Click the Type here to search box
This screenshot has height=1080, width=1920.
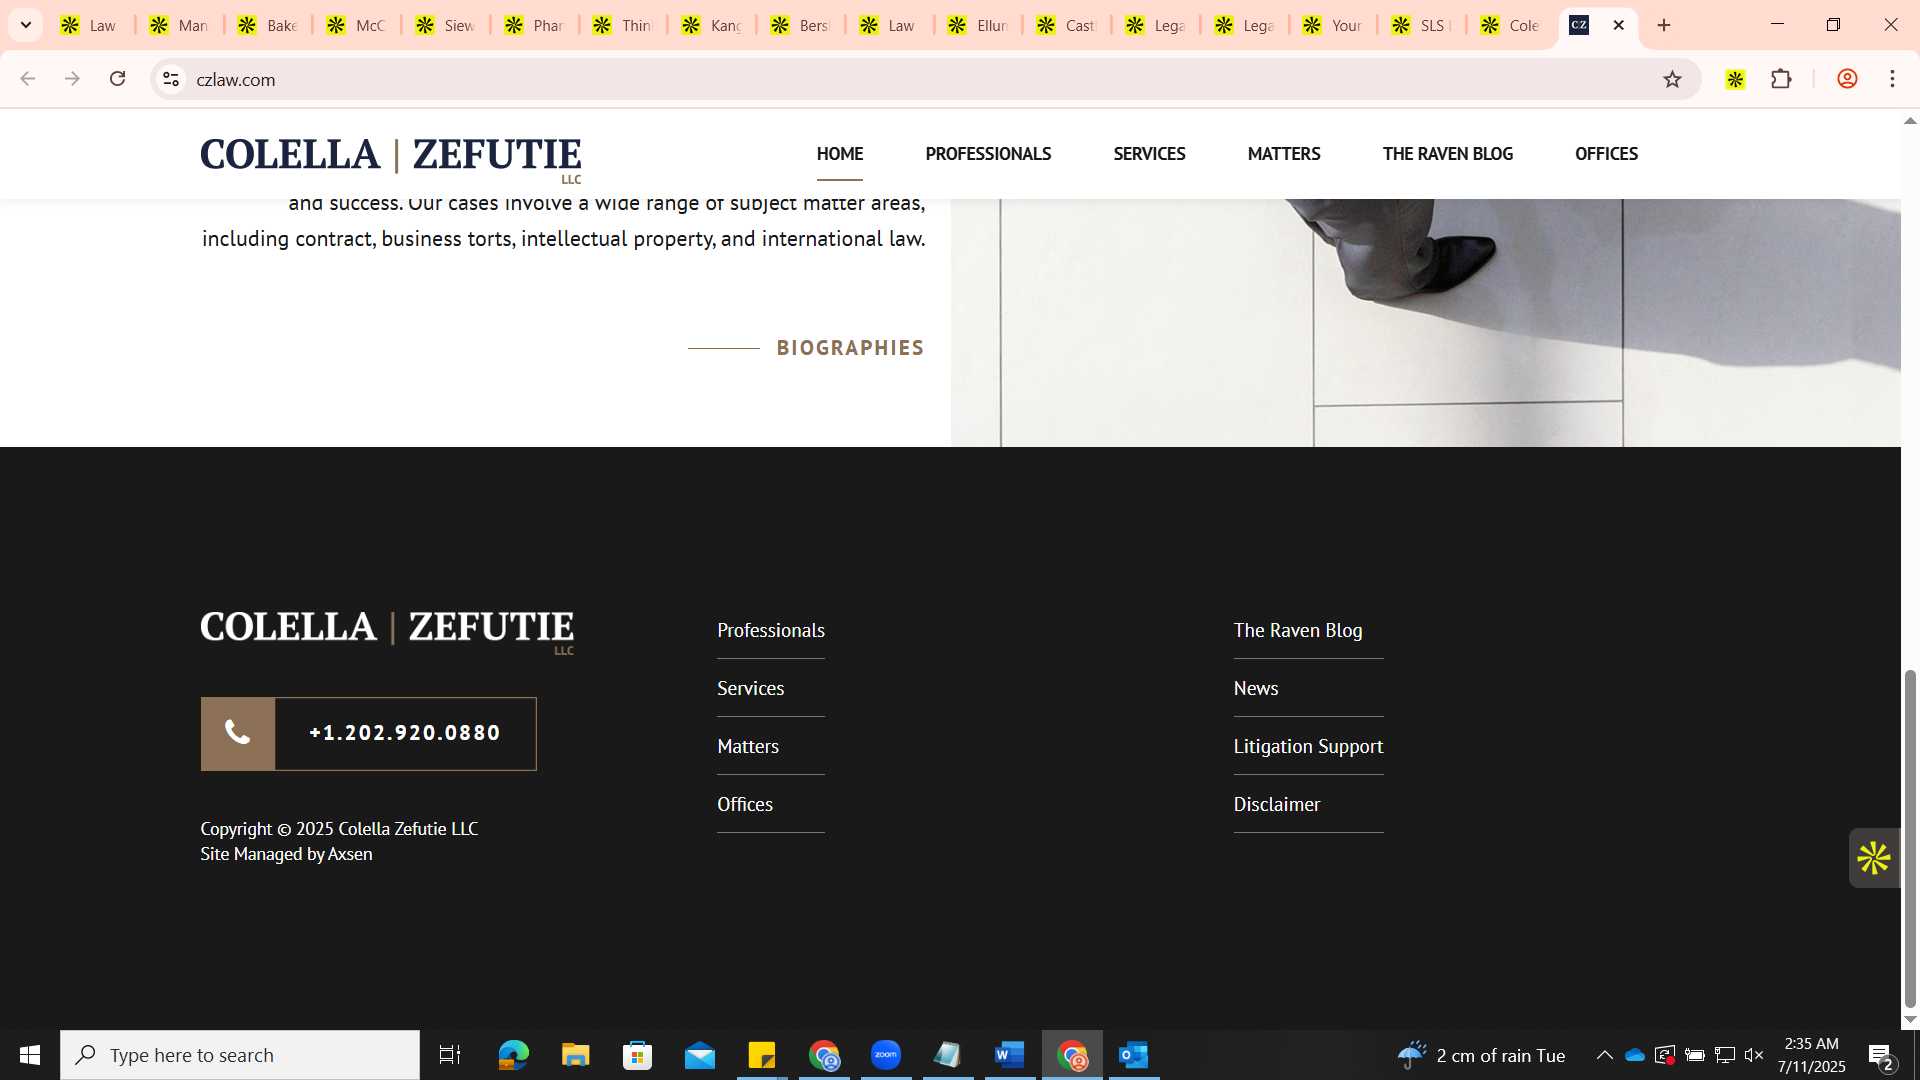pos(240,1055)
